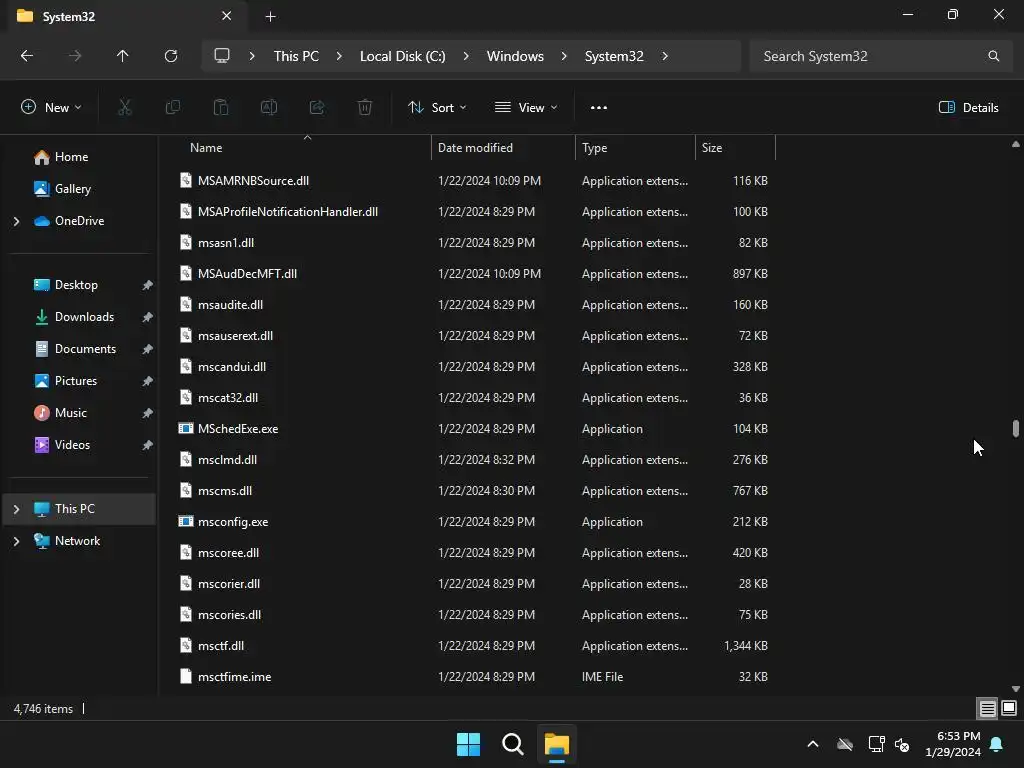Expand OneDrive in navigation pane
This screenshot has width=1024, height=768.
[16, 221]
